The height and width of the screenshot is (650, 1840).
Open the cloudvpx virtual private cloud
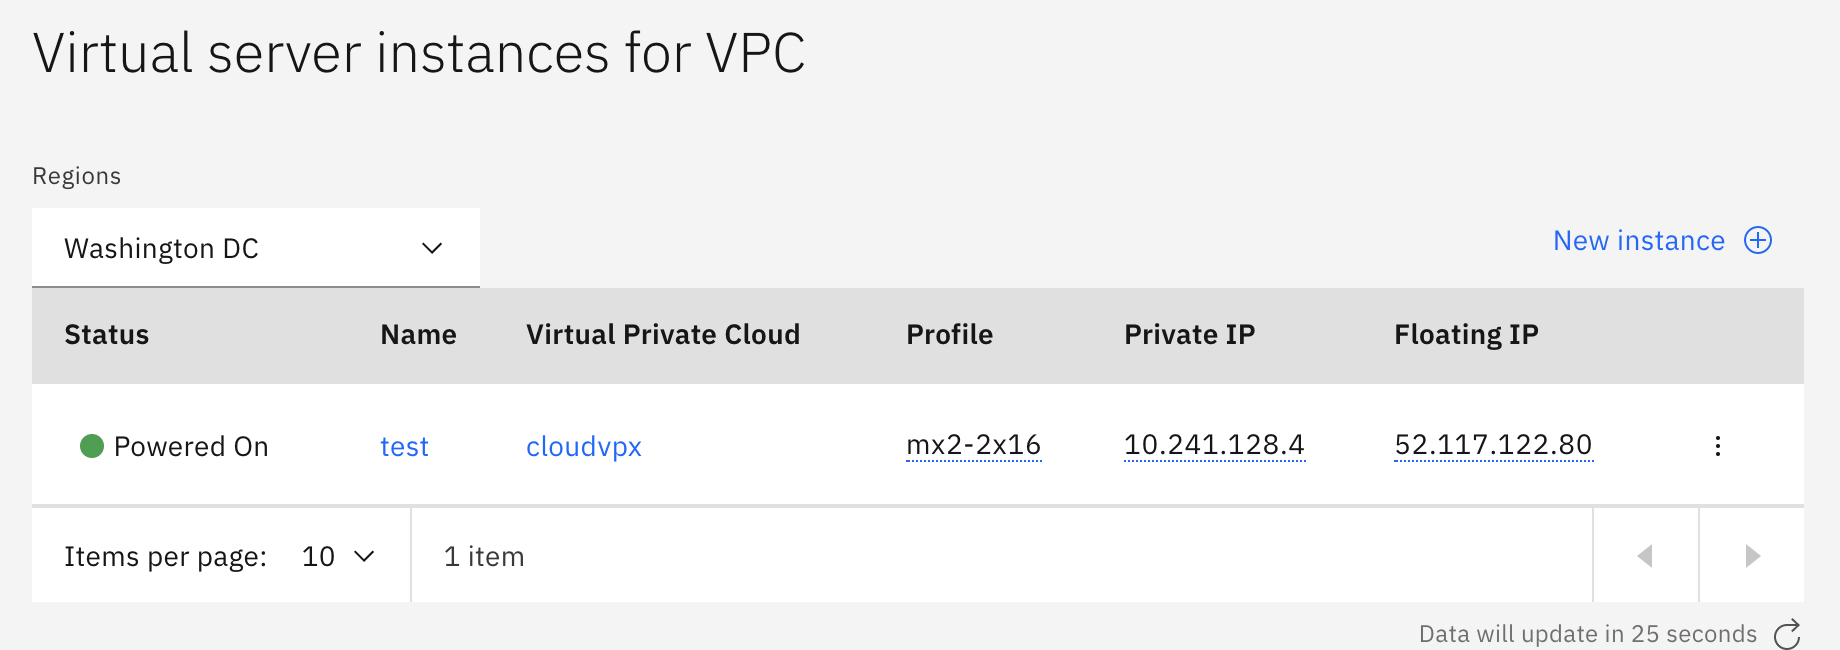584,446
